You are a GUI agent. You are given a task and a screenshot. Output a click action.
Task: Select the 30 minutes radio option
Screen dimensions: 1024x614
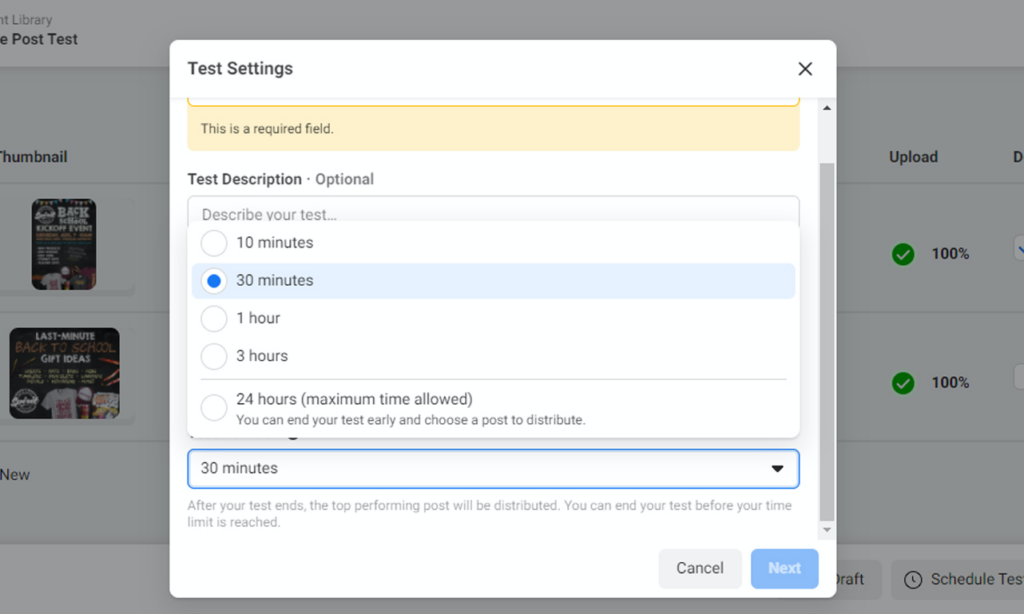coord(212,280)
